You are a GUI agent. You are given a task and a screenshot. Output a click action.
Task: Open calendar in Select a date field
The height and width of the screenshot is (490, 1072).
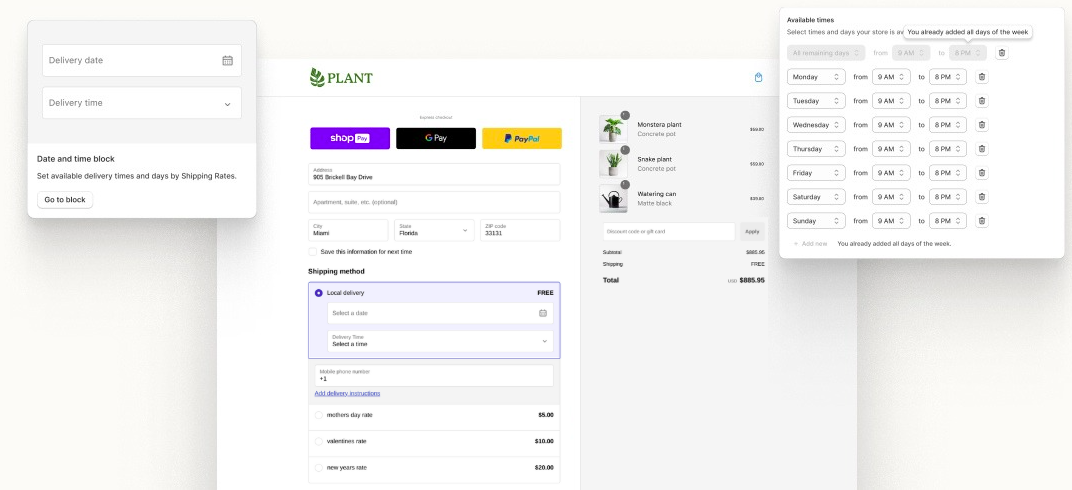[543, 313]
